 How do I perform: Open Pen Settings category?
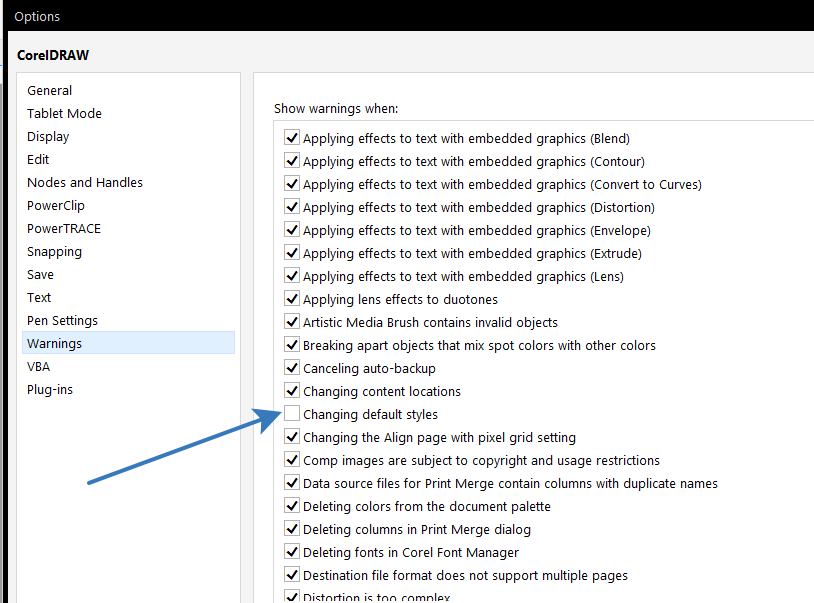[62, 320]
